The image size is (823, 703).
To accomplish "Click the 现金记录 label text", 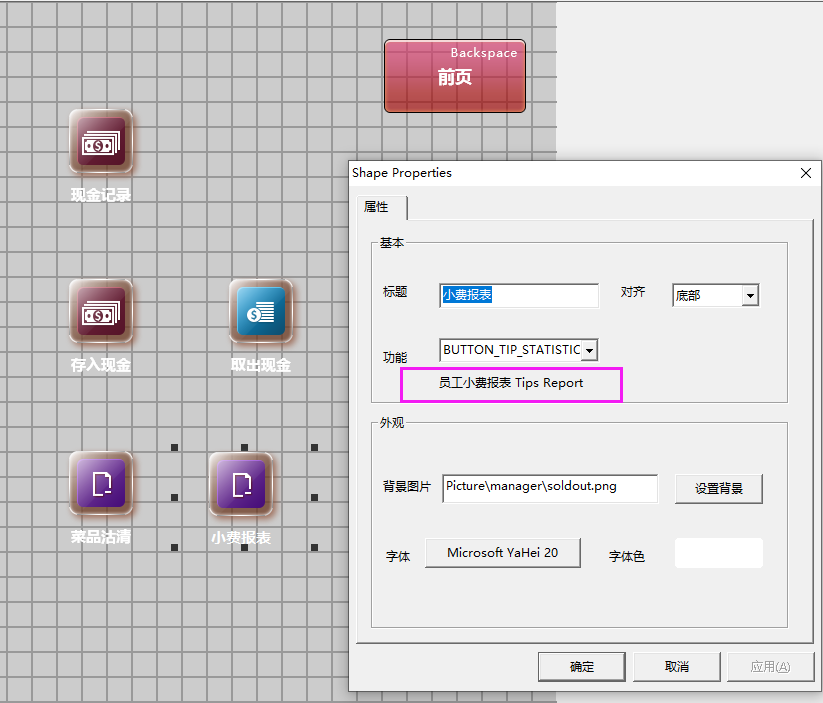I will 101,195.
